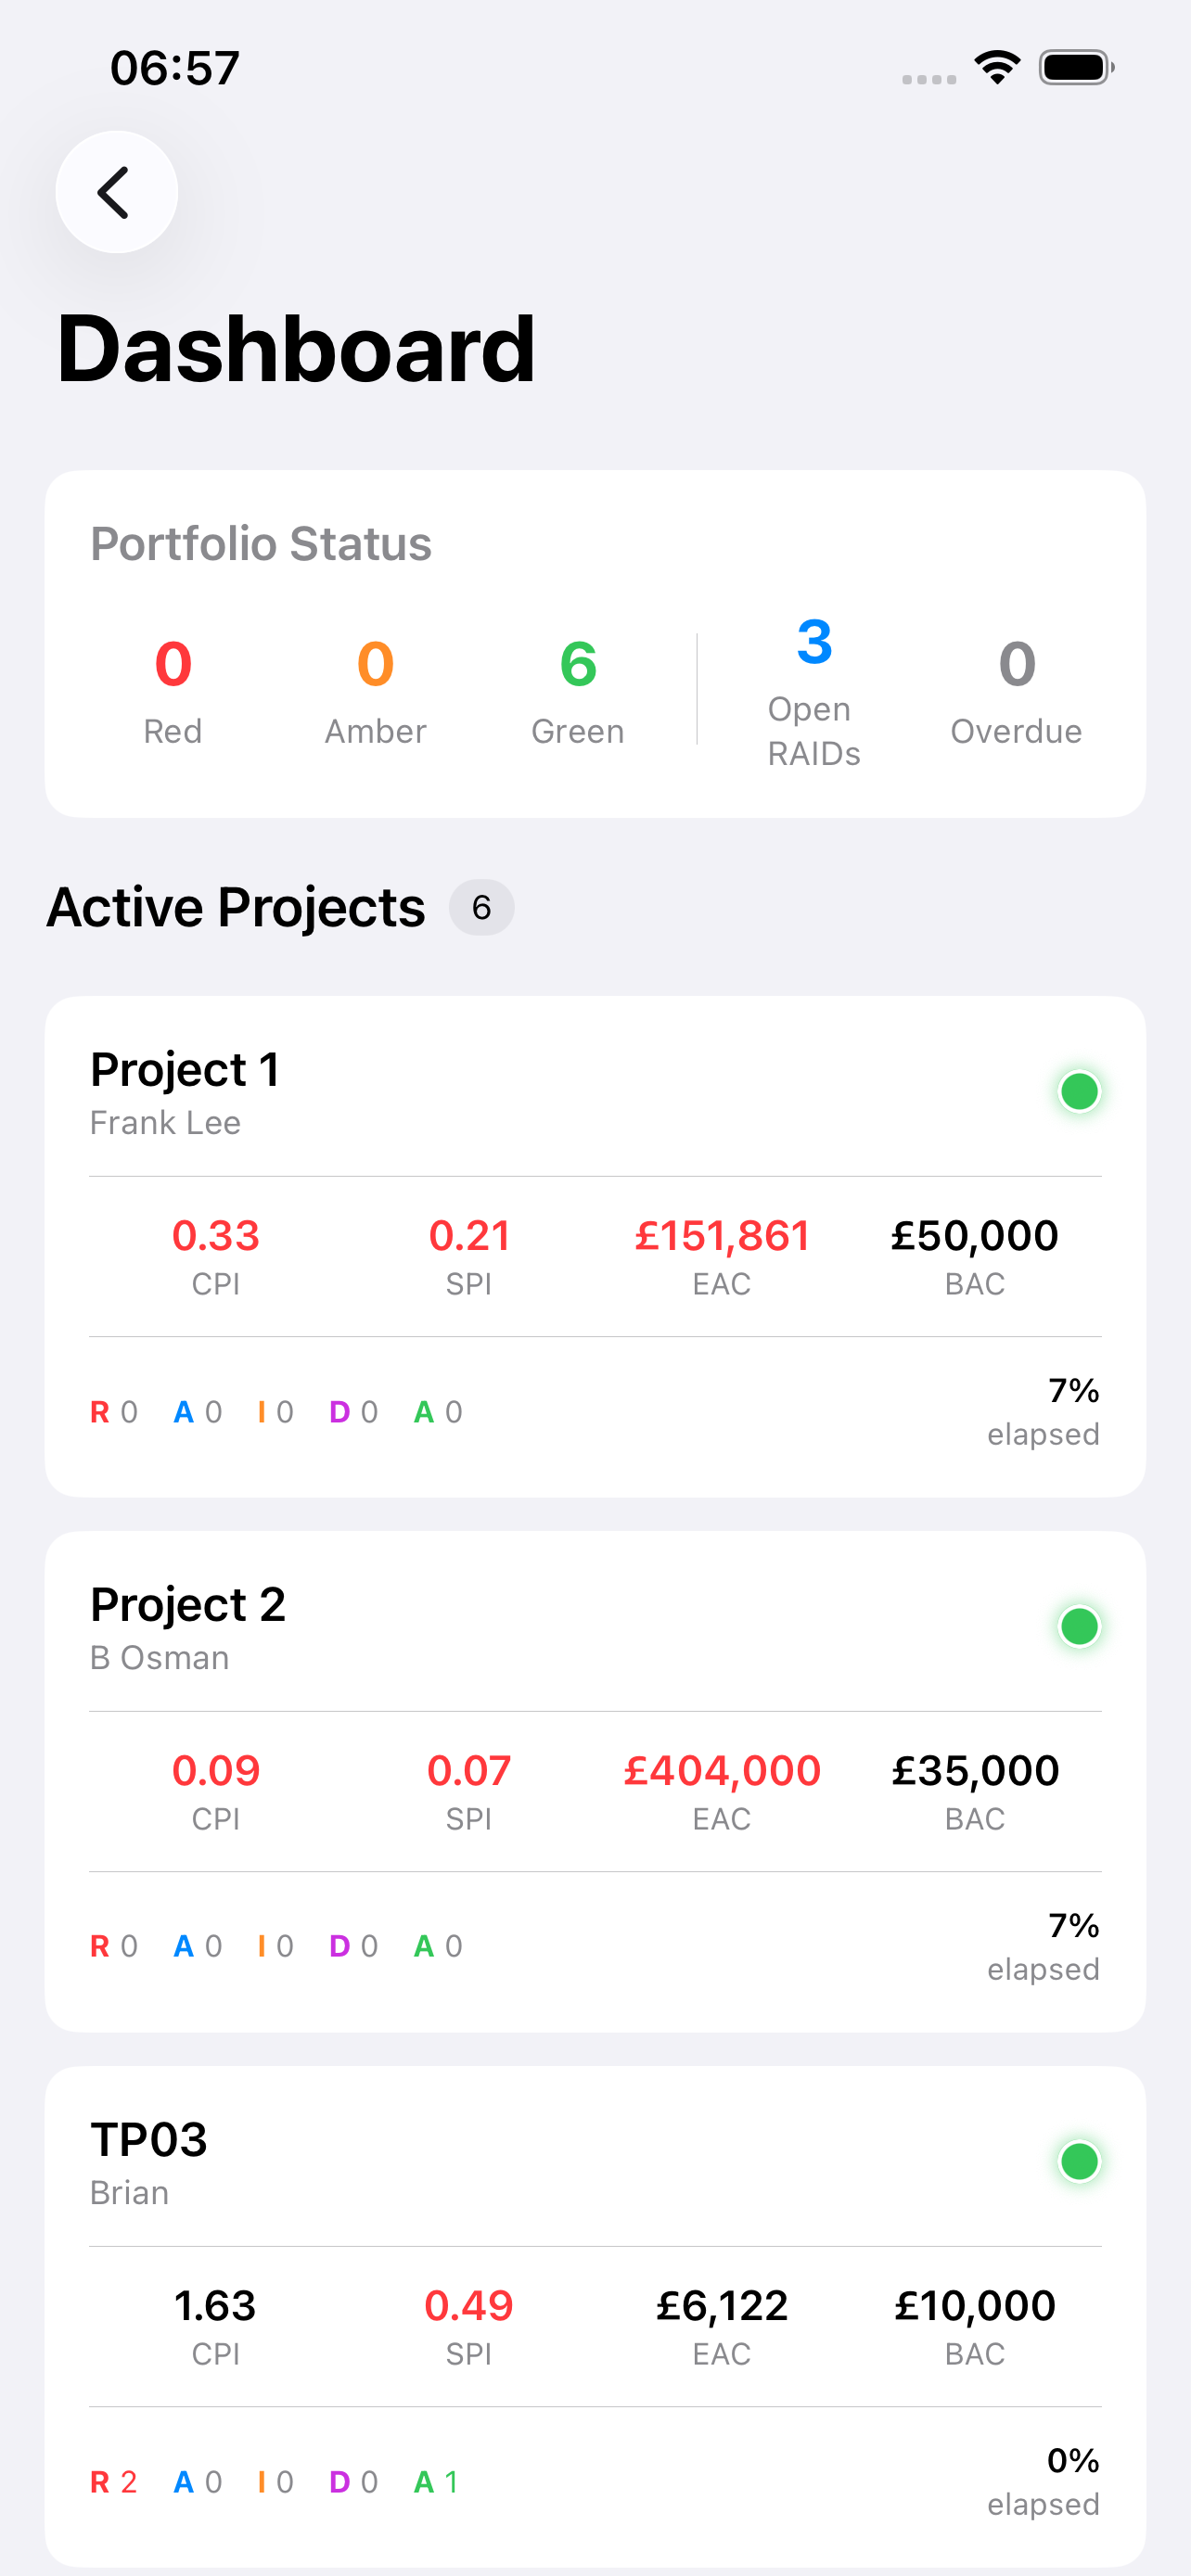Open the Open RAIDs count
The width and height of the screenshot is (1191, 2576).
coord(814,642)
